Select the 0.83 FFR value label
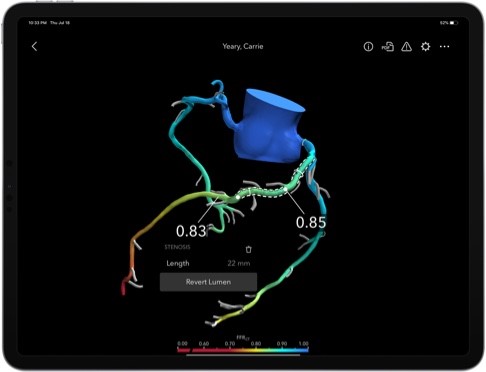The height and width of the screenshot is (372, 486). click(x=191, y=231)
